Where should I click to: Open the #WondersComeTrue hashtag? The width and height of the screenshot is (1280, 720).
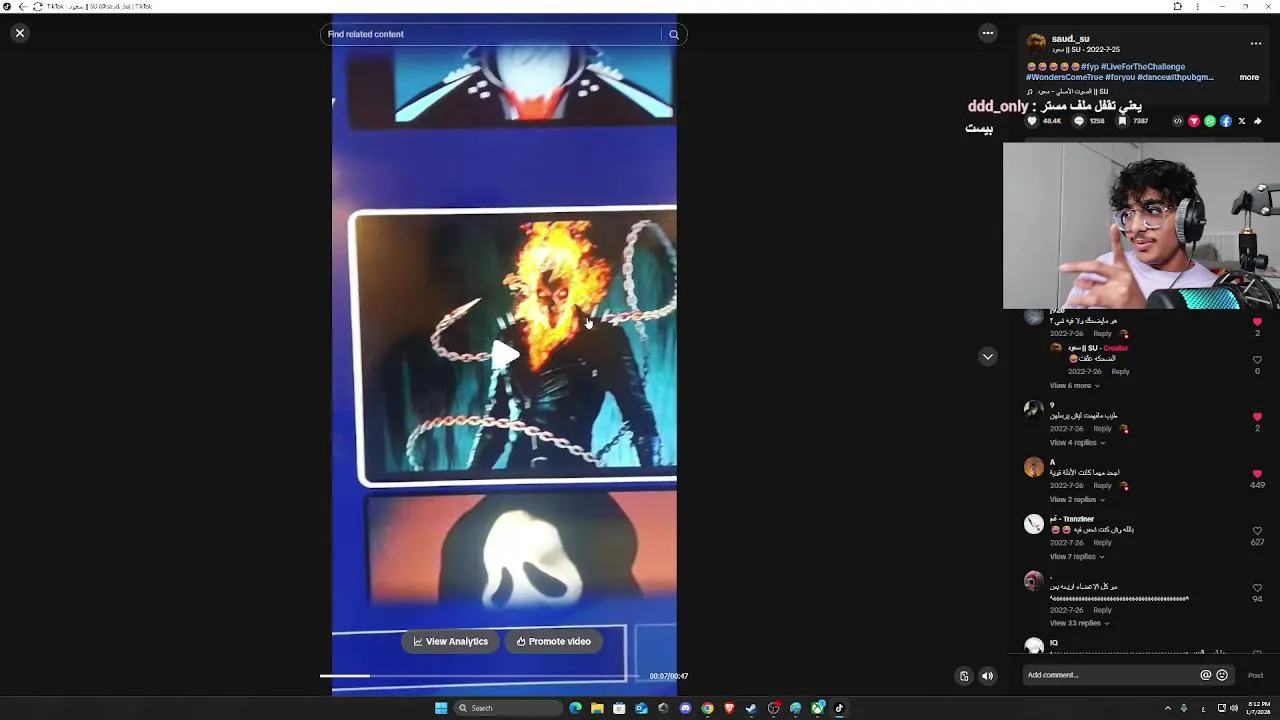click(x=1064, y=77)
